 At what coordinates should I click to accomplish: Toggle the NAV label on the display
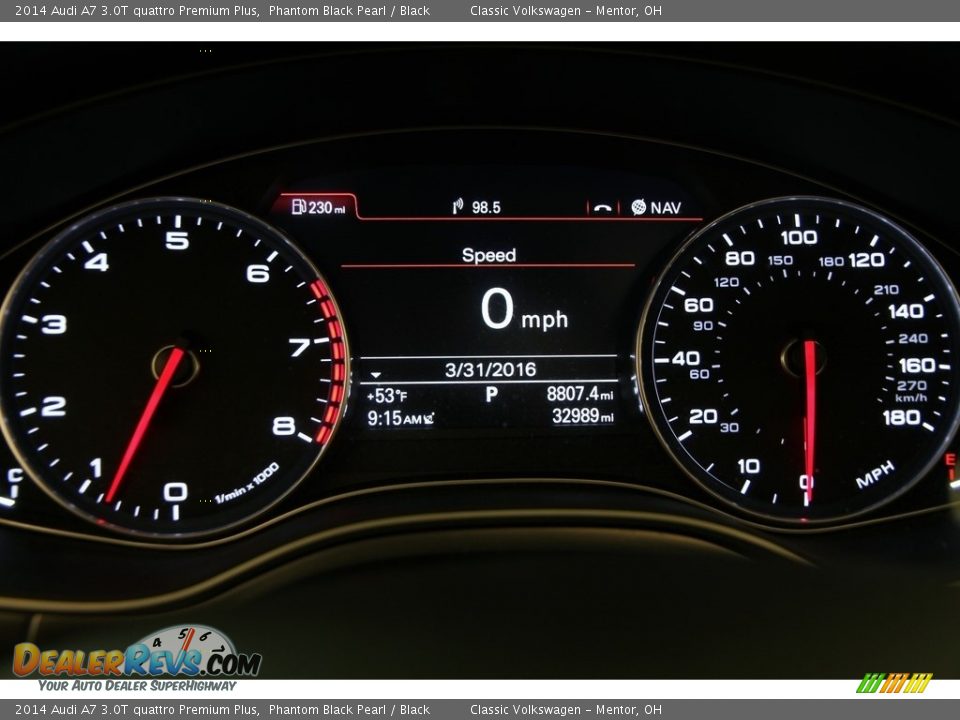pos(663,208)
